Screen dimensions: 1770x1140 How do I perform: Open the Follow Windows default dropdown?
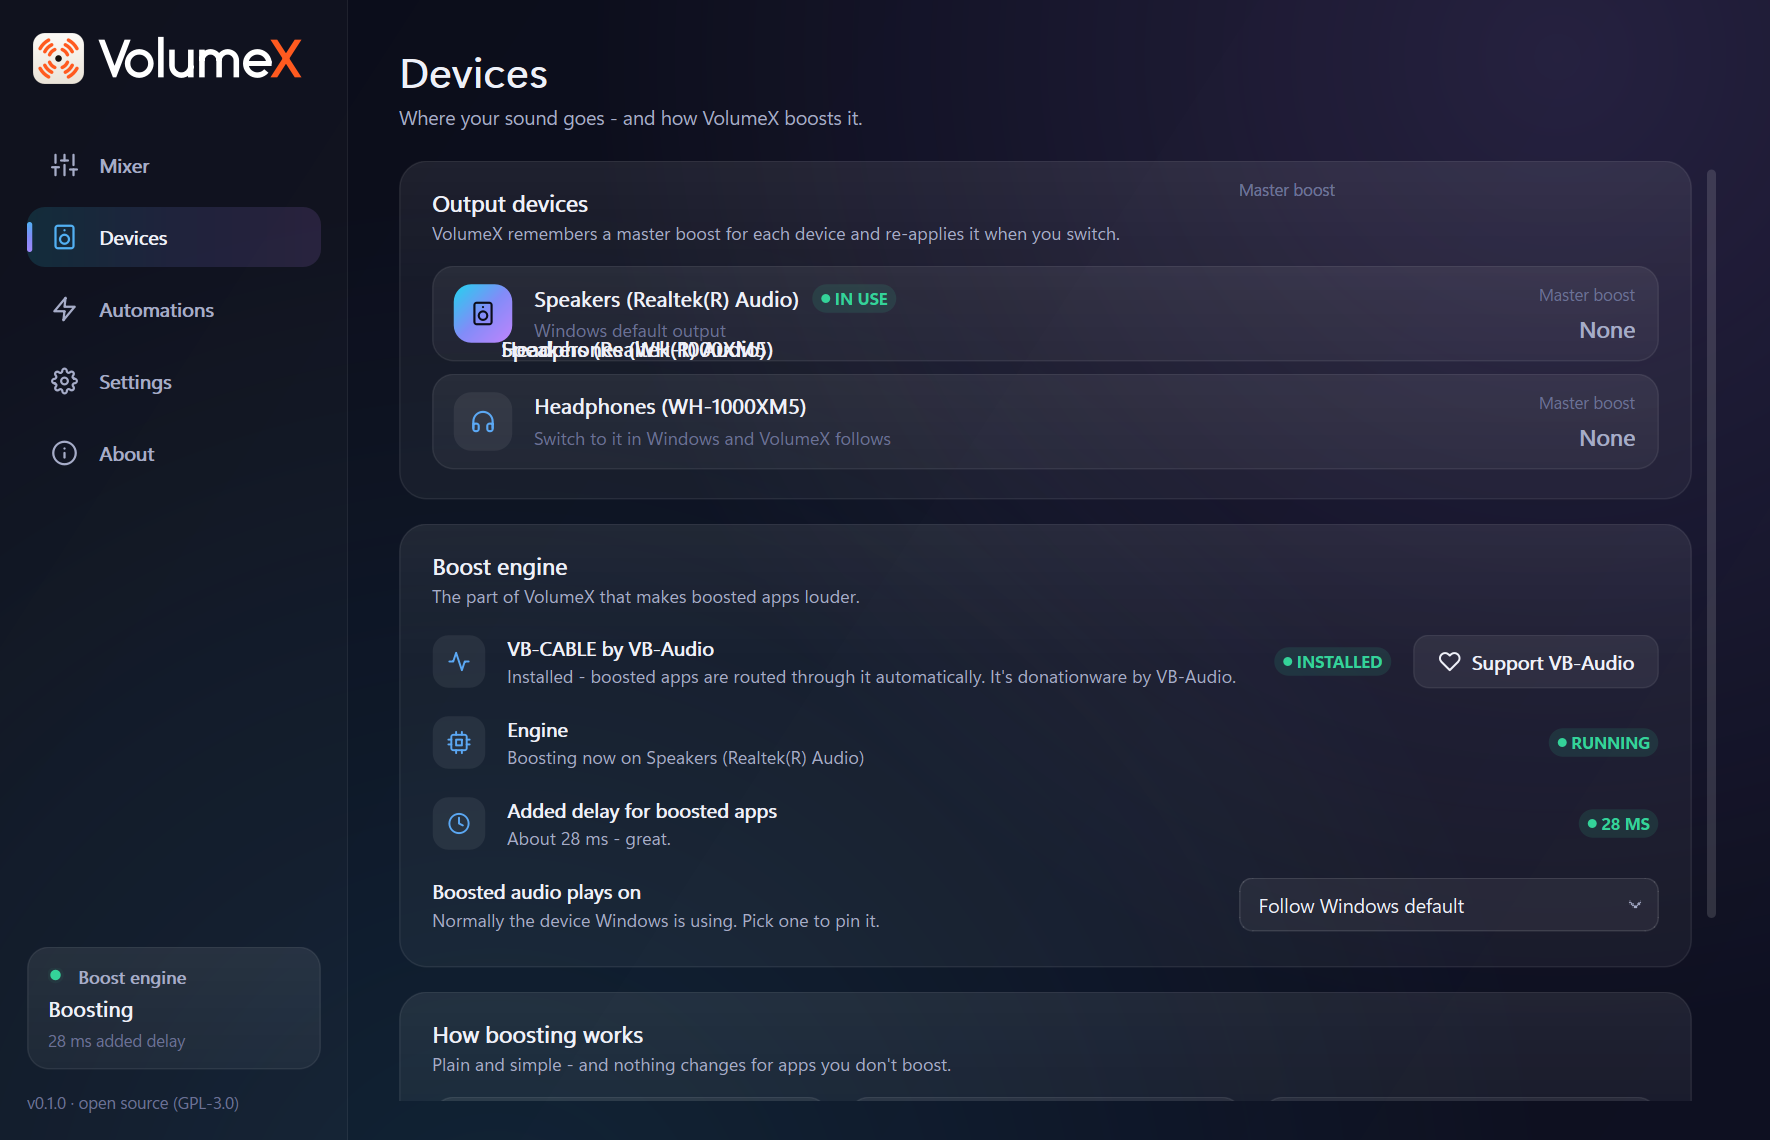(x=1448, y=905)
